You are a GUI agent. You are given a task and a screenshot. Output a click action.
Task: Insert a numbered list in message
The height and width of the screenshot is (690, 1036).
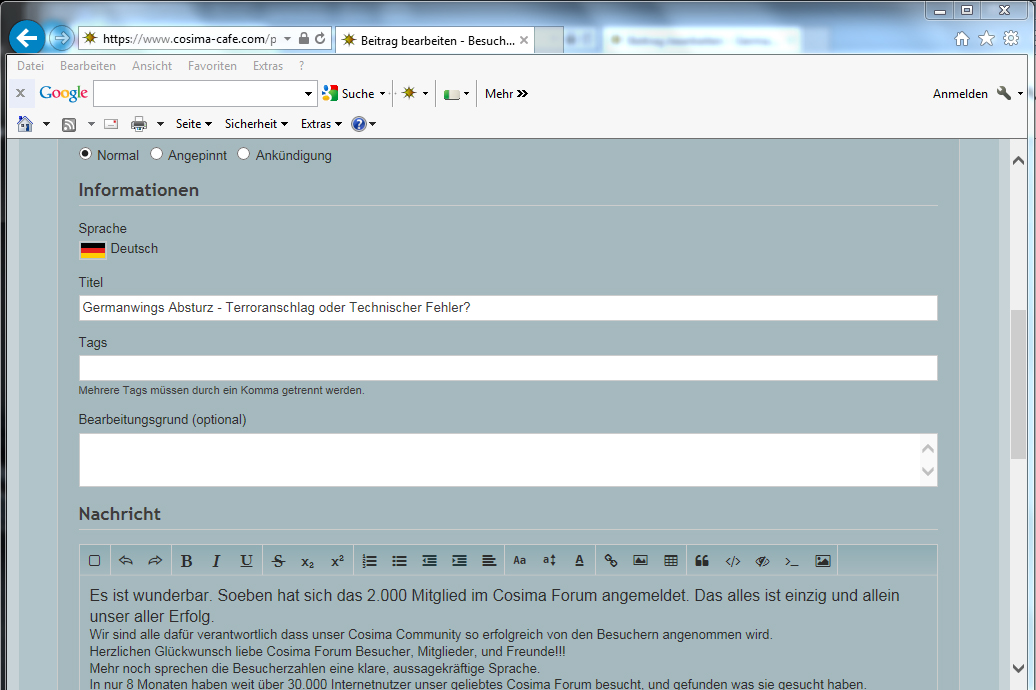point(369,561)
